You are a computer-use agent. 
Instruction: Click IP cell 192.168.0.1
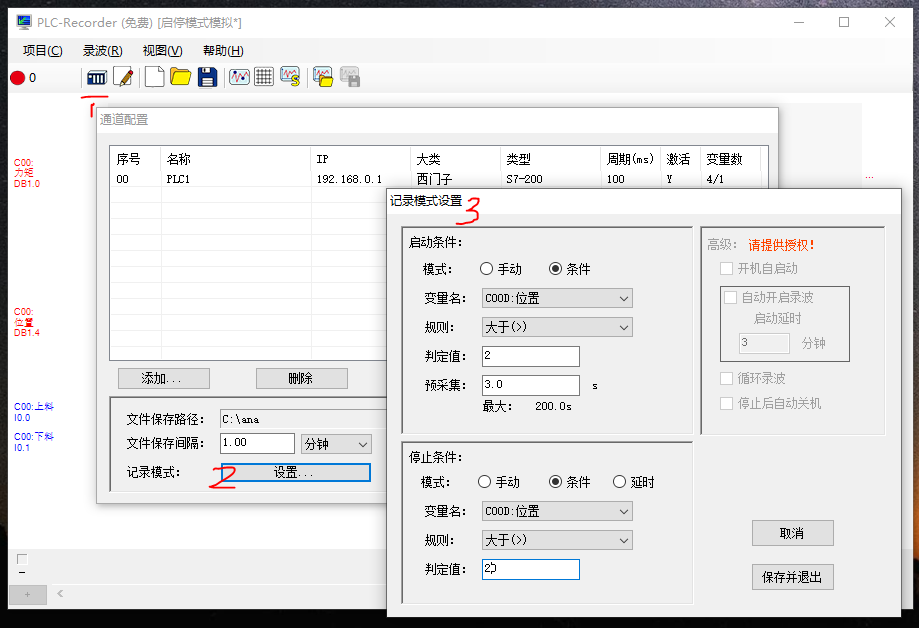coord(349,179)
